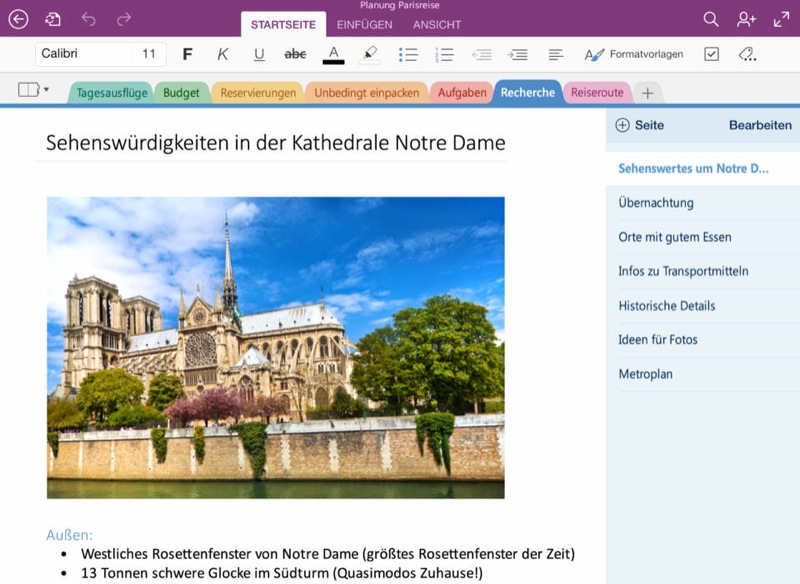Click the Bearbeiten button in page list

point(760,125)
